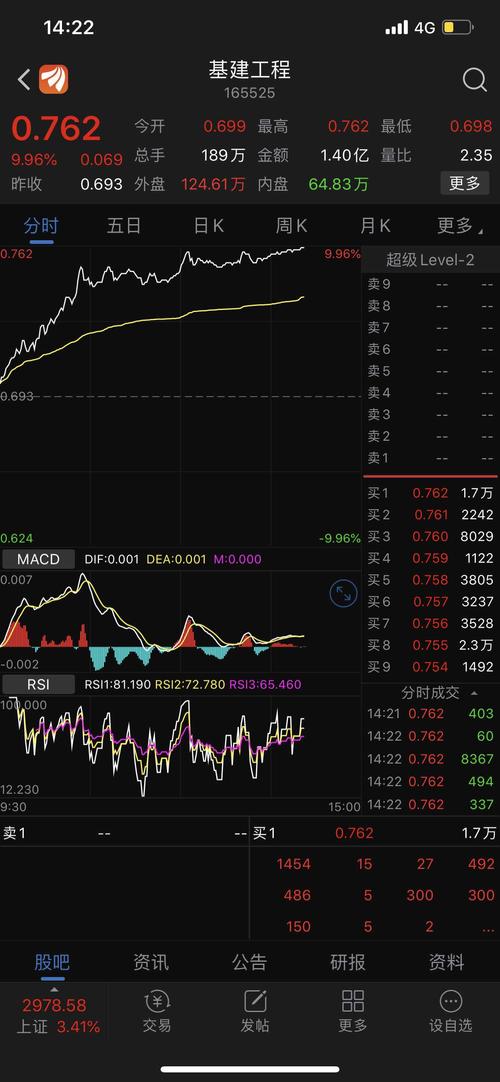
Task: Click the 14:22 trade with volume 8367
Action: tap(430, 759)
